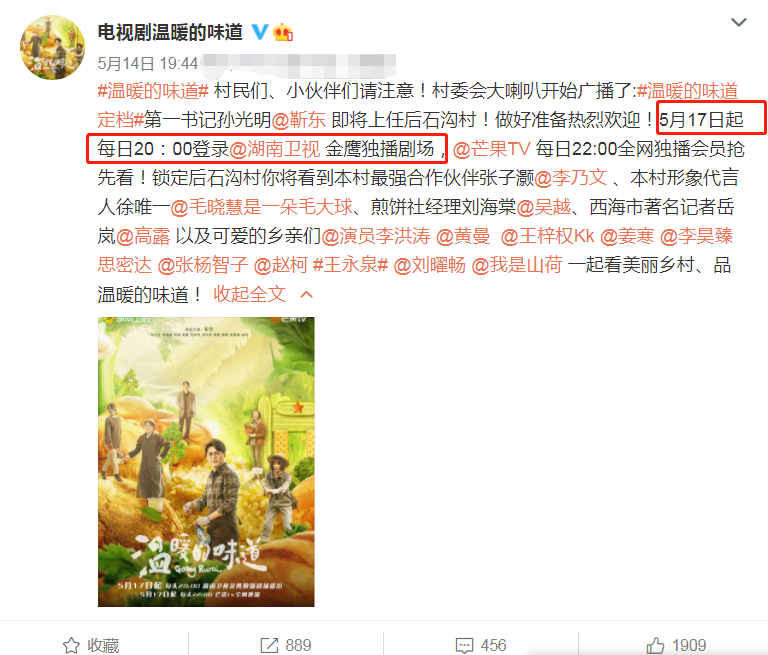The height and width of the screenshot is (655, 768).
Task: Open the #王永泉# hashtag
Action: (x=350, y=265)
